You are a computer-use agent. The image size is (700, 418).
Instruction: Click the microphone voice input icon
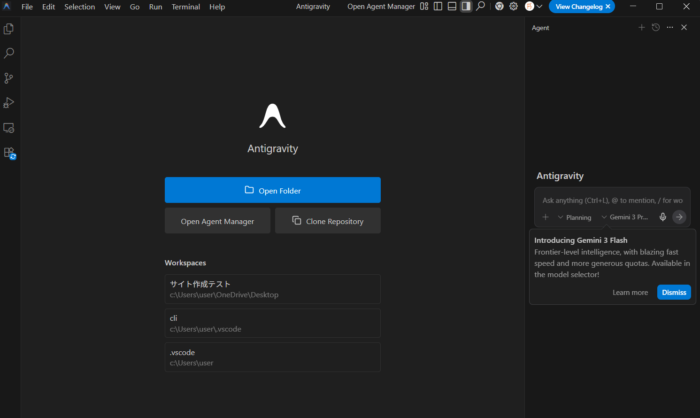[662, 217]
